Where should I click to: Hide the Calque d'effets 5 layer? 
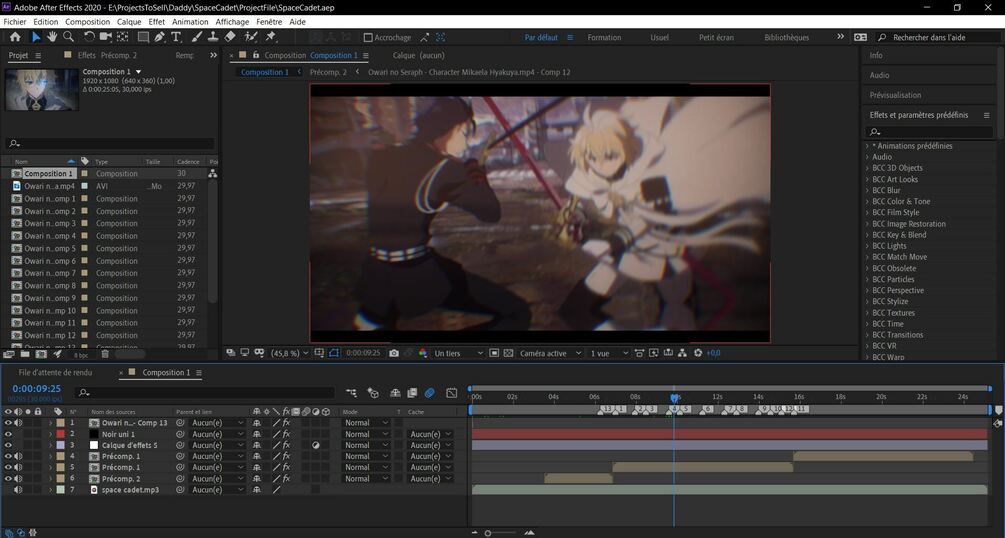pos(8,445)
